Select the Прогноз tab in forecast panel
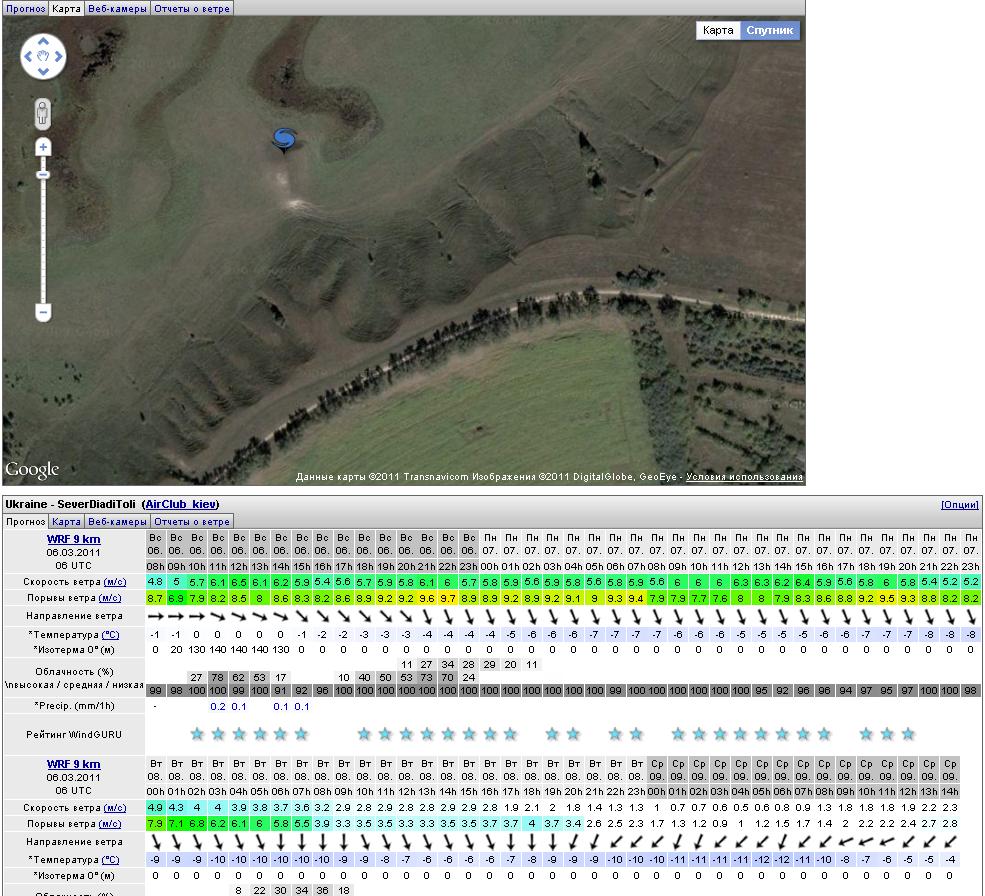The width and height of the screenshot is (985, 896). click(25, 521)
